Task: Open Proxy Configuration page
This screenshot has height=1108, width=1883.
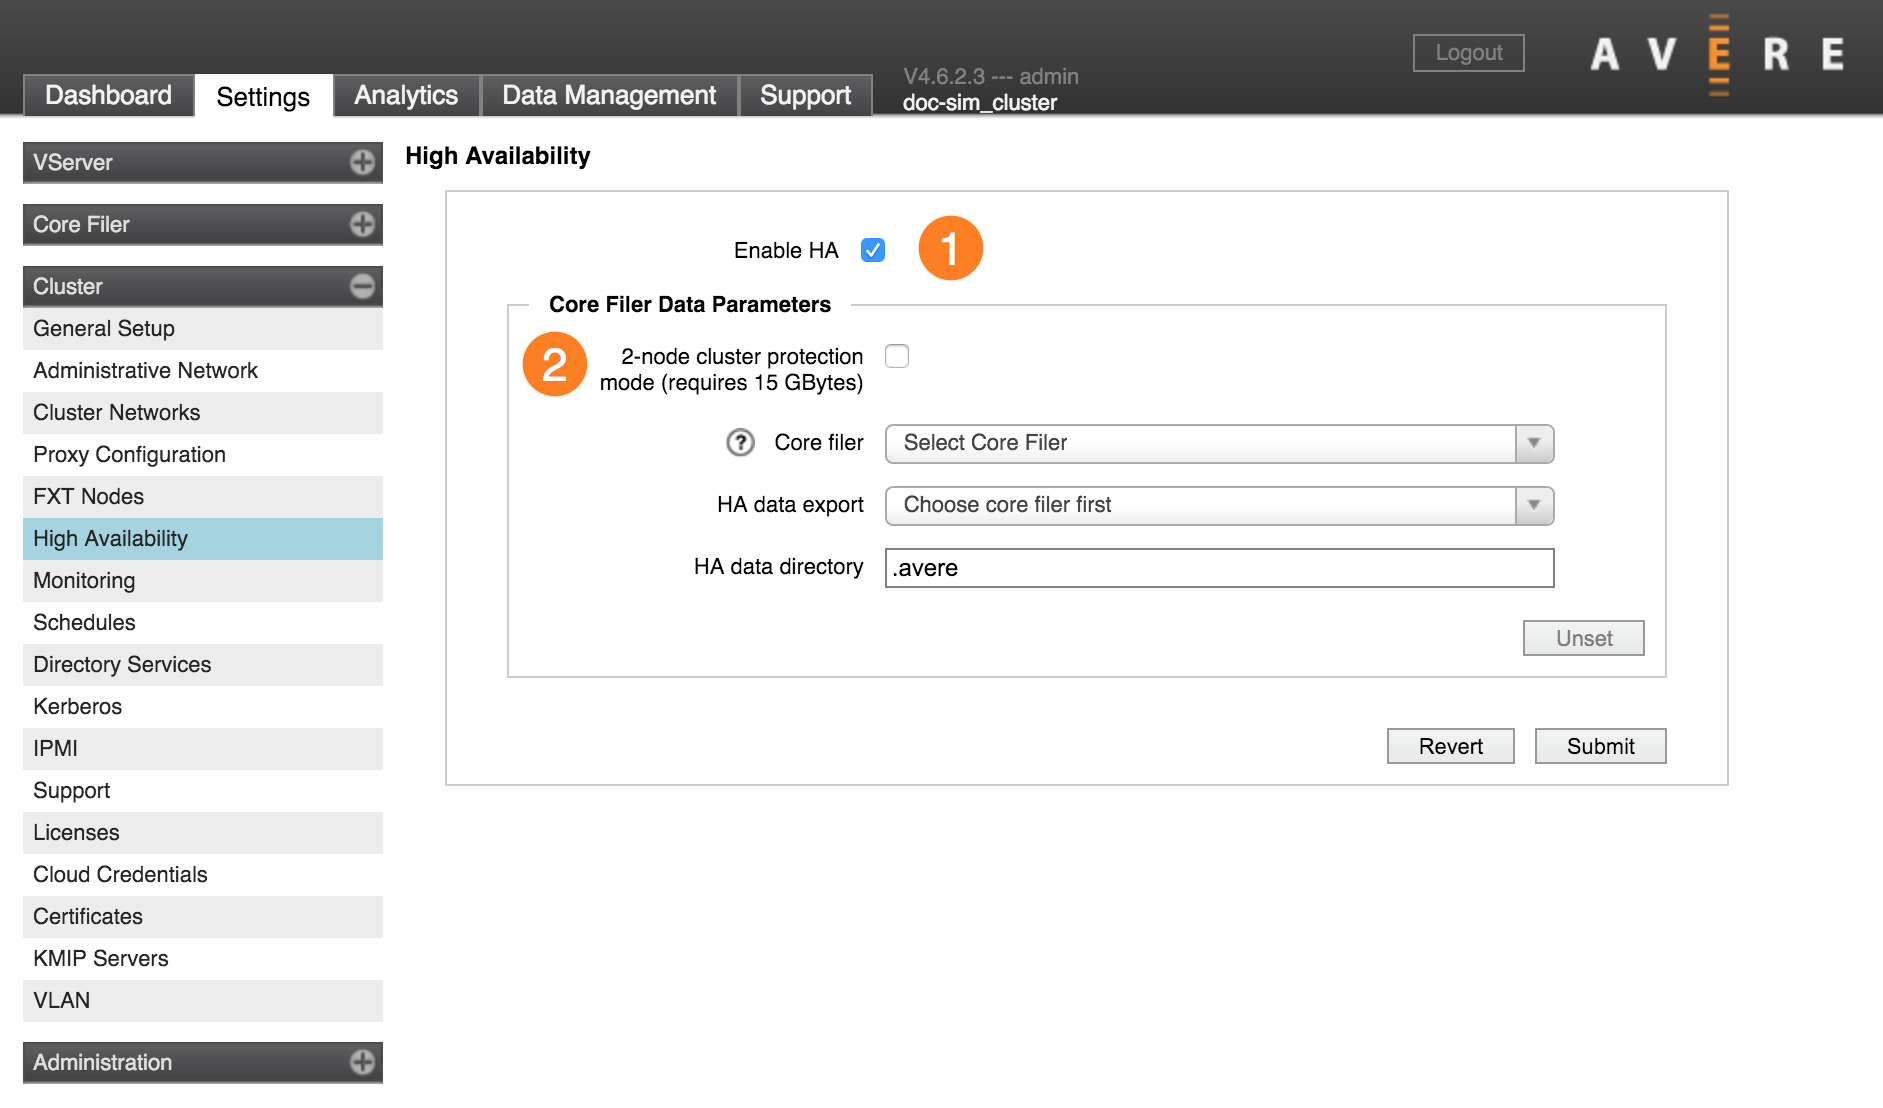Action: point(203,454)
